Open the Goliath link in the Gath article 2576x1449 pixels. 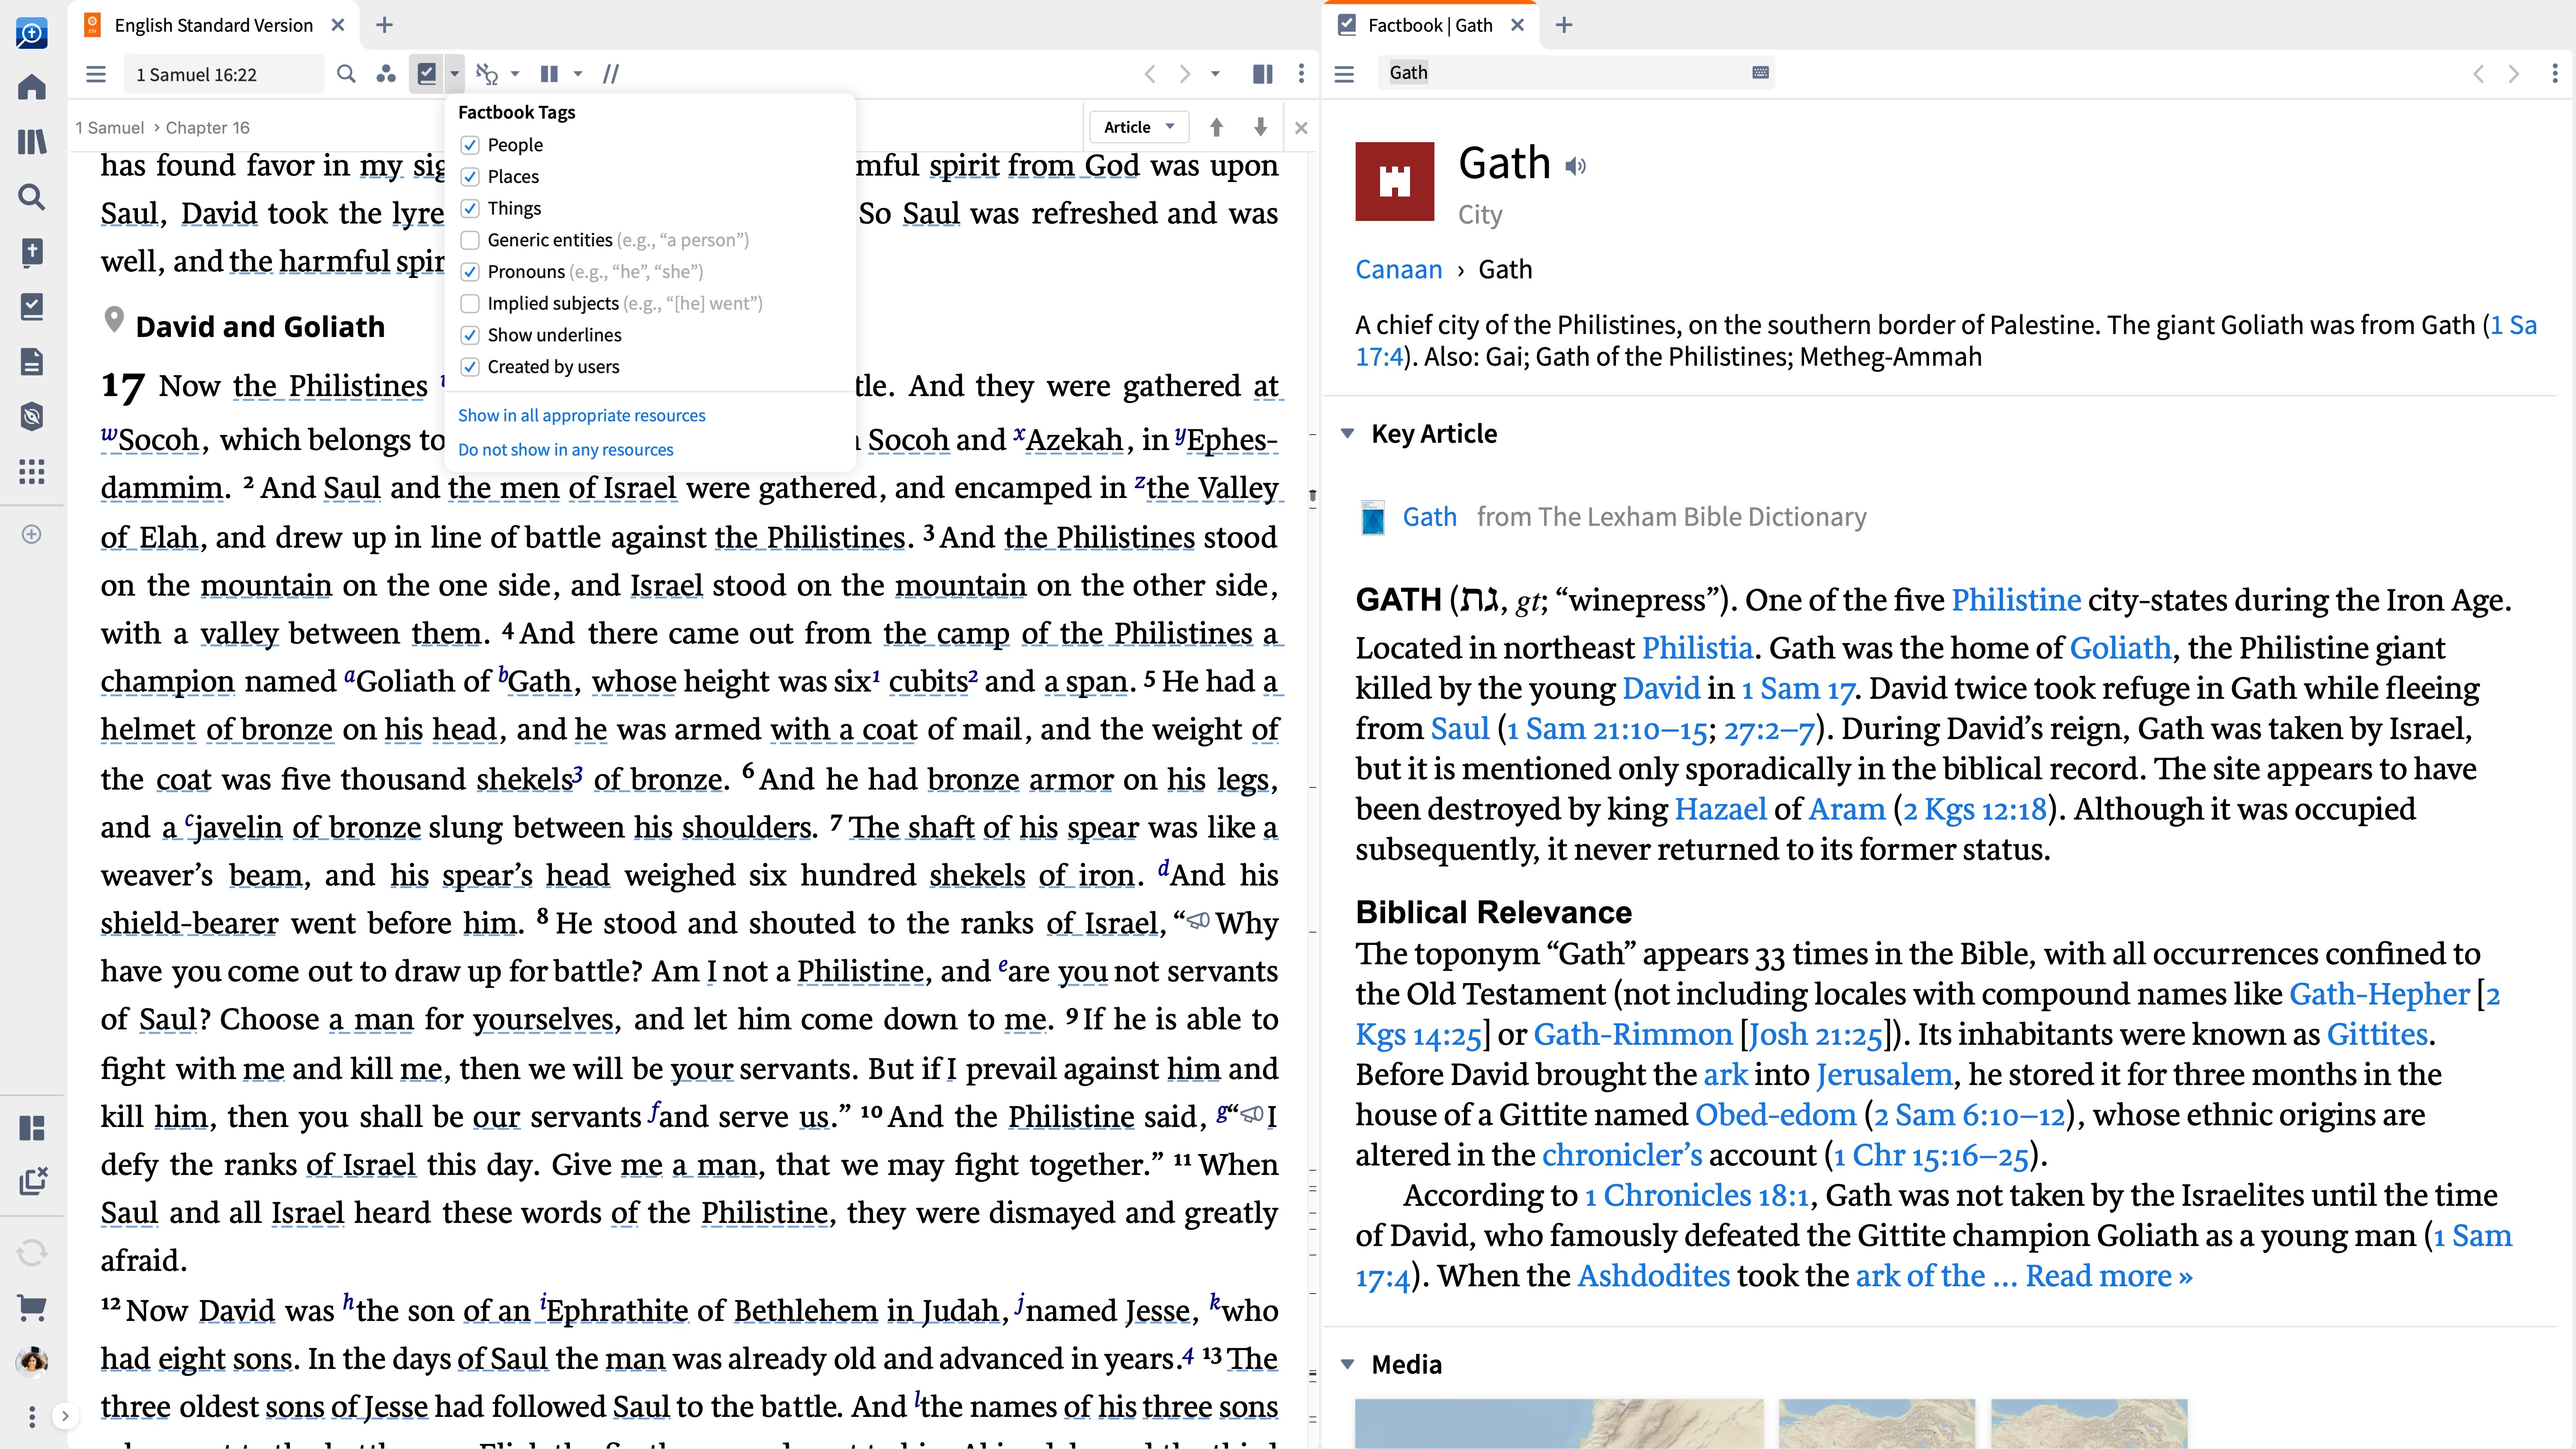tap(2120, 648)
